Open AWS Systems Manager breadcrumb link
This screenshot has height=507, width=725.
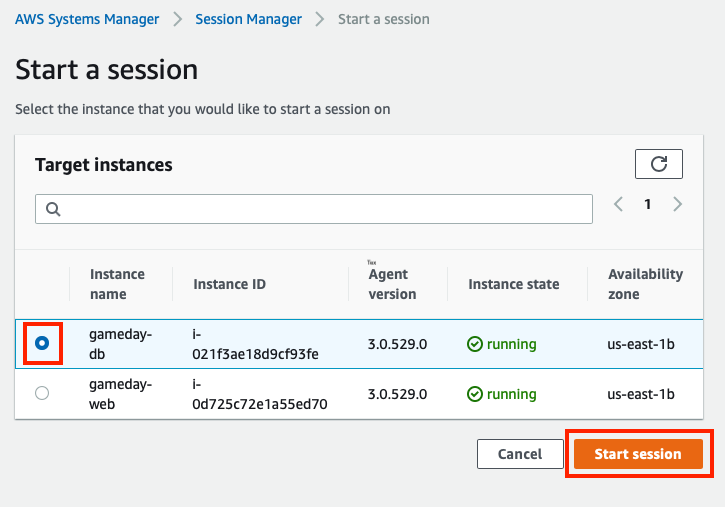click(87, 19)
